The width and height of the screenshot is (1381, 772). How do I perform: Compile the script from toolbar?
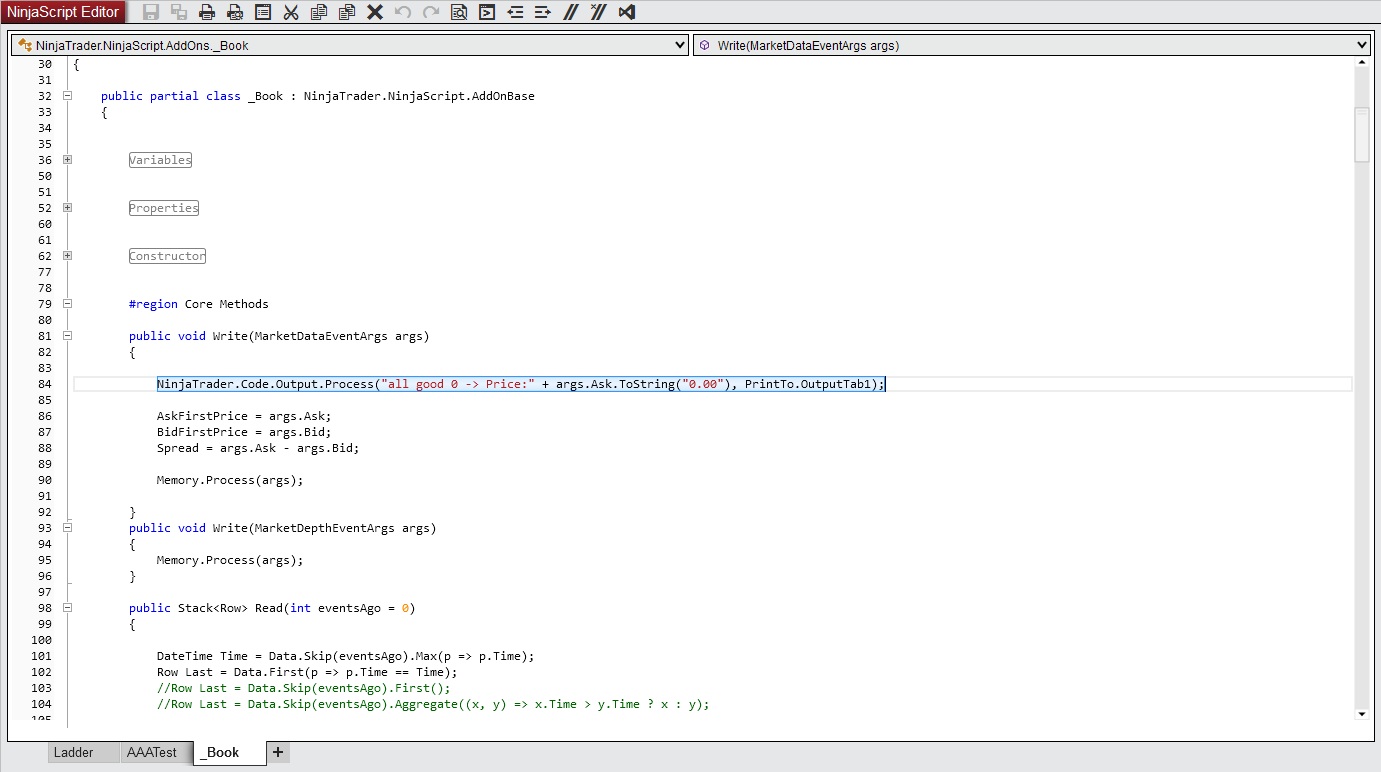click(487, 12)
